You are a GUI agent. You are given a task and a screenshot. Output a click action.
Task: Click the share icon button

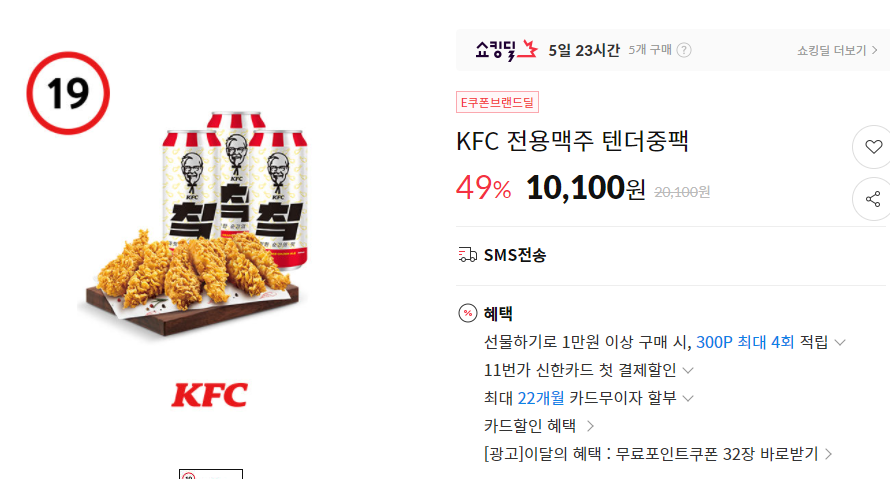[x=873, y=199]
